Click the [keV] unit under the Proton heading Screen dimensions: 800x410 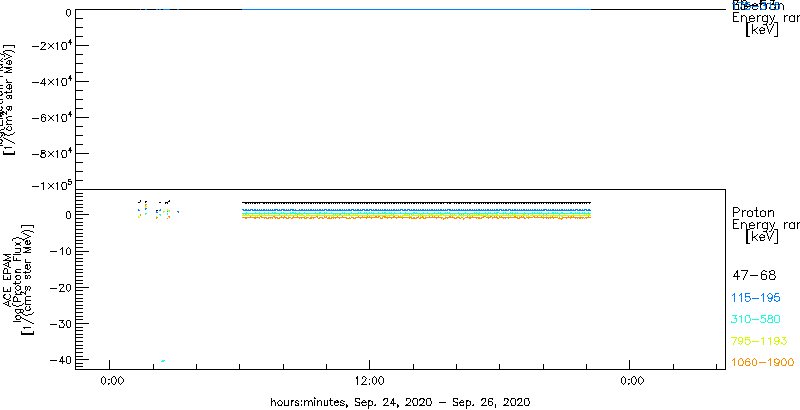(762, 237)
